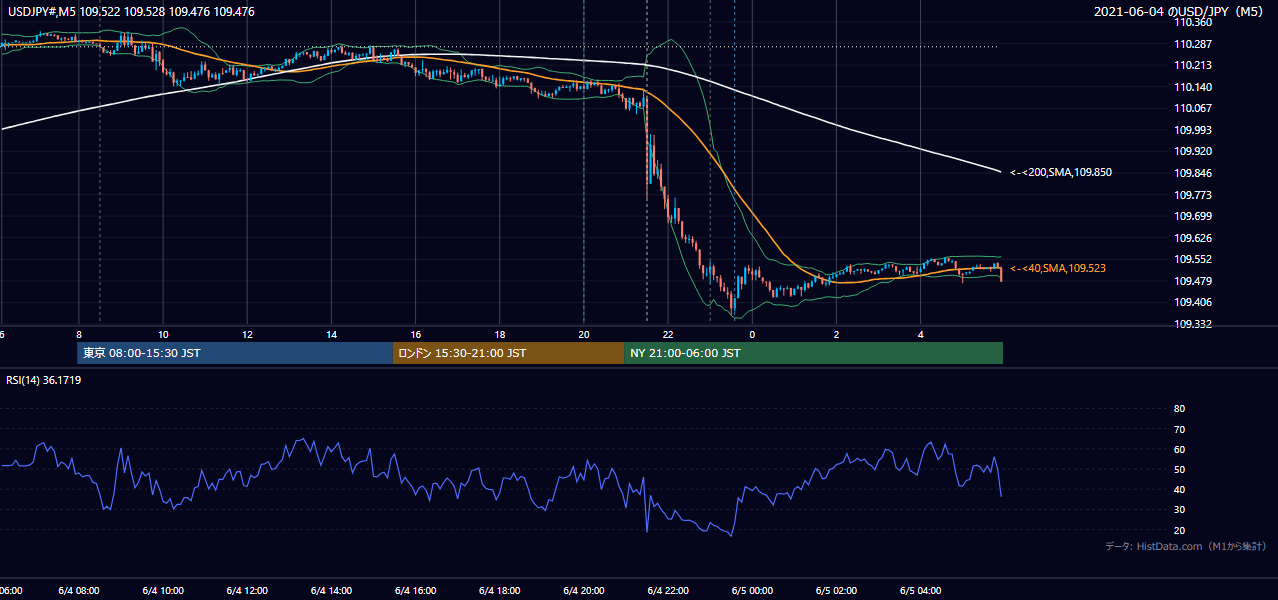Click RSI axis level 40

pyautogui.click(x=1179, y=489)
